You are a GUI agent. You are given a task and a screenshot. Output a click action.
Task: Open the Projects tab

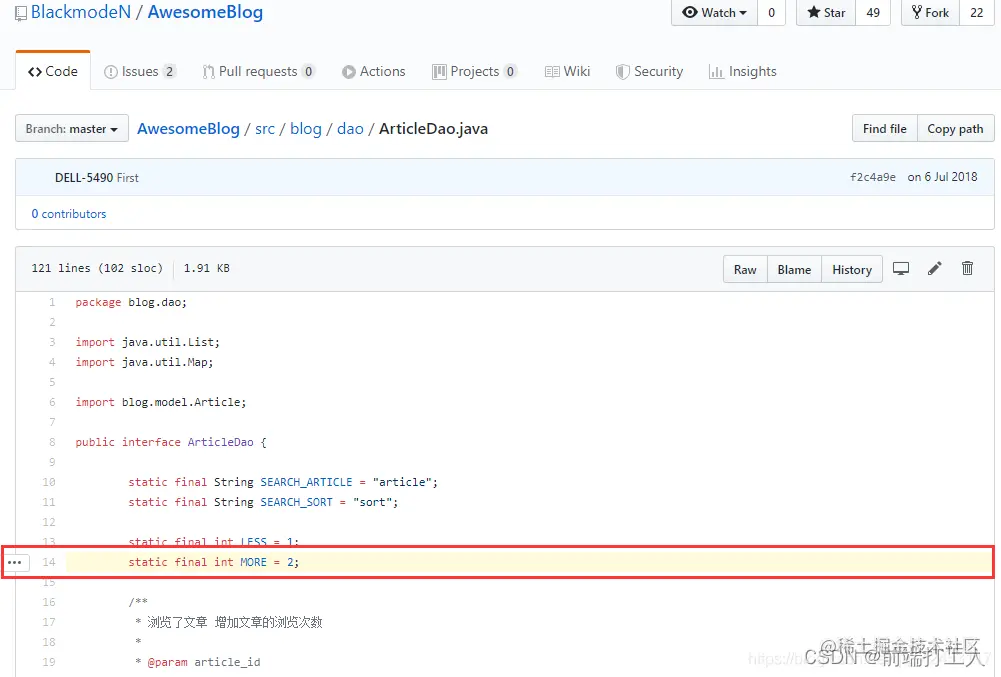click(x=474, y=72)
